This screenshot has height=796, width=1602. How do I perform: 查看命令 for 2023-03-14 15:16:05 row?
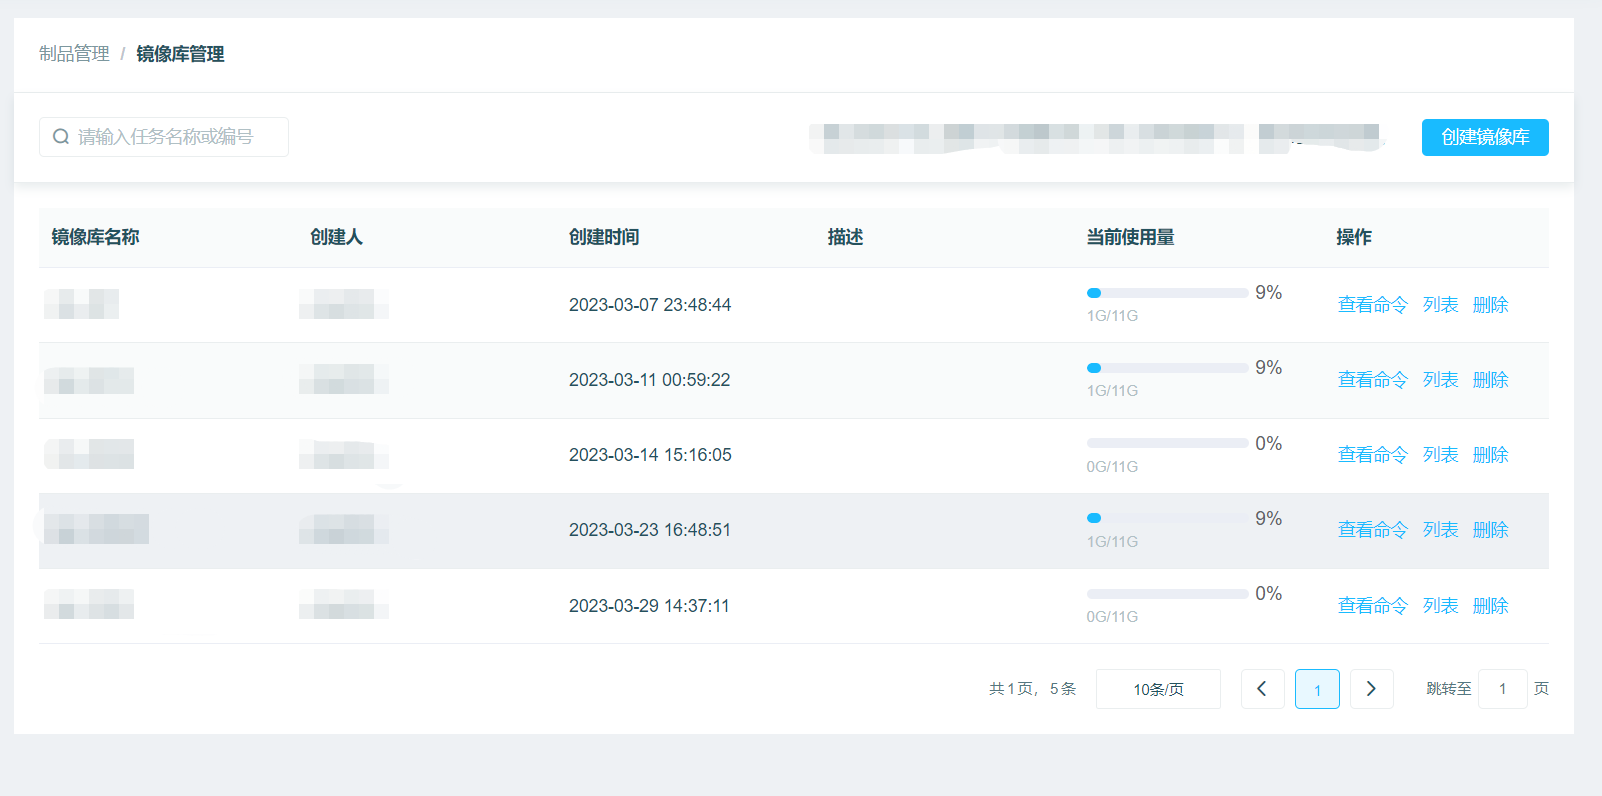(x=1372, y=455)
